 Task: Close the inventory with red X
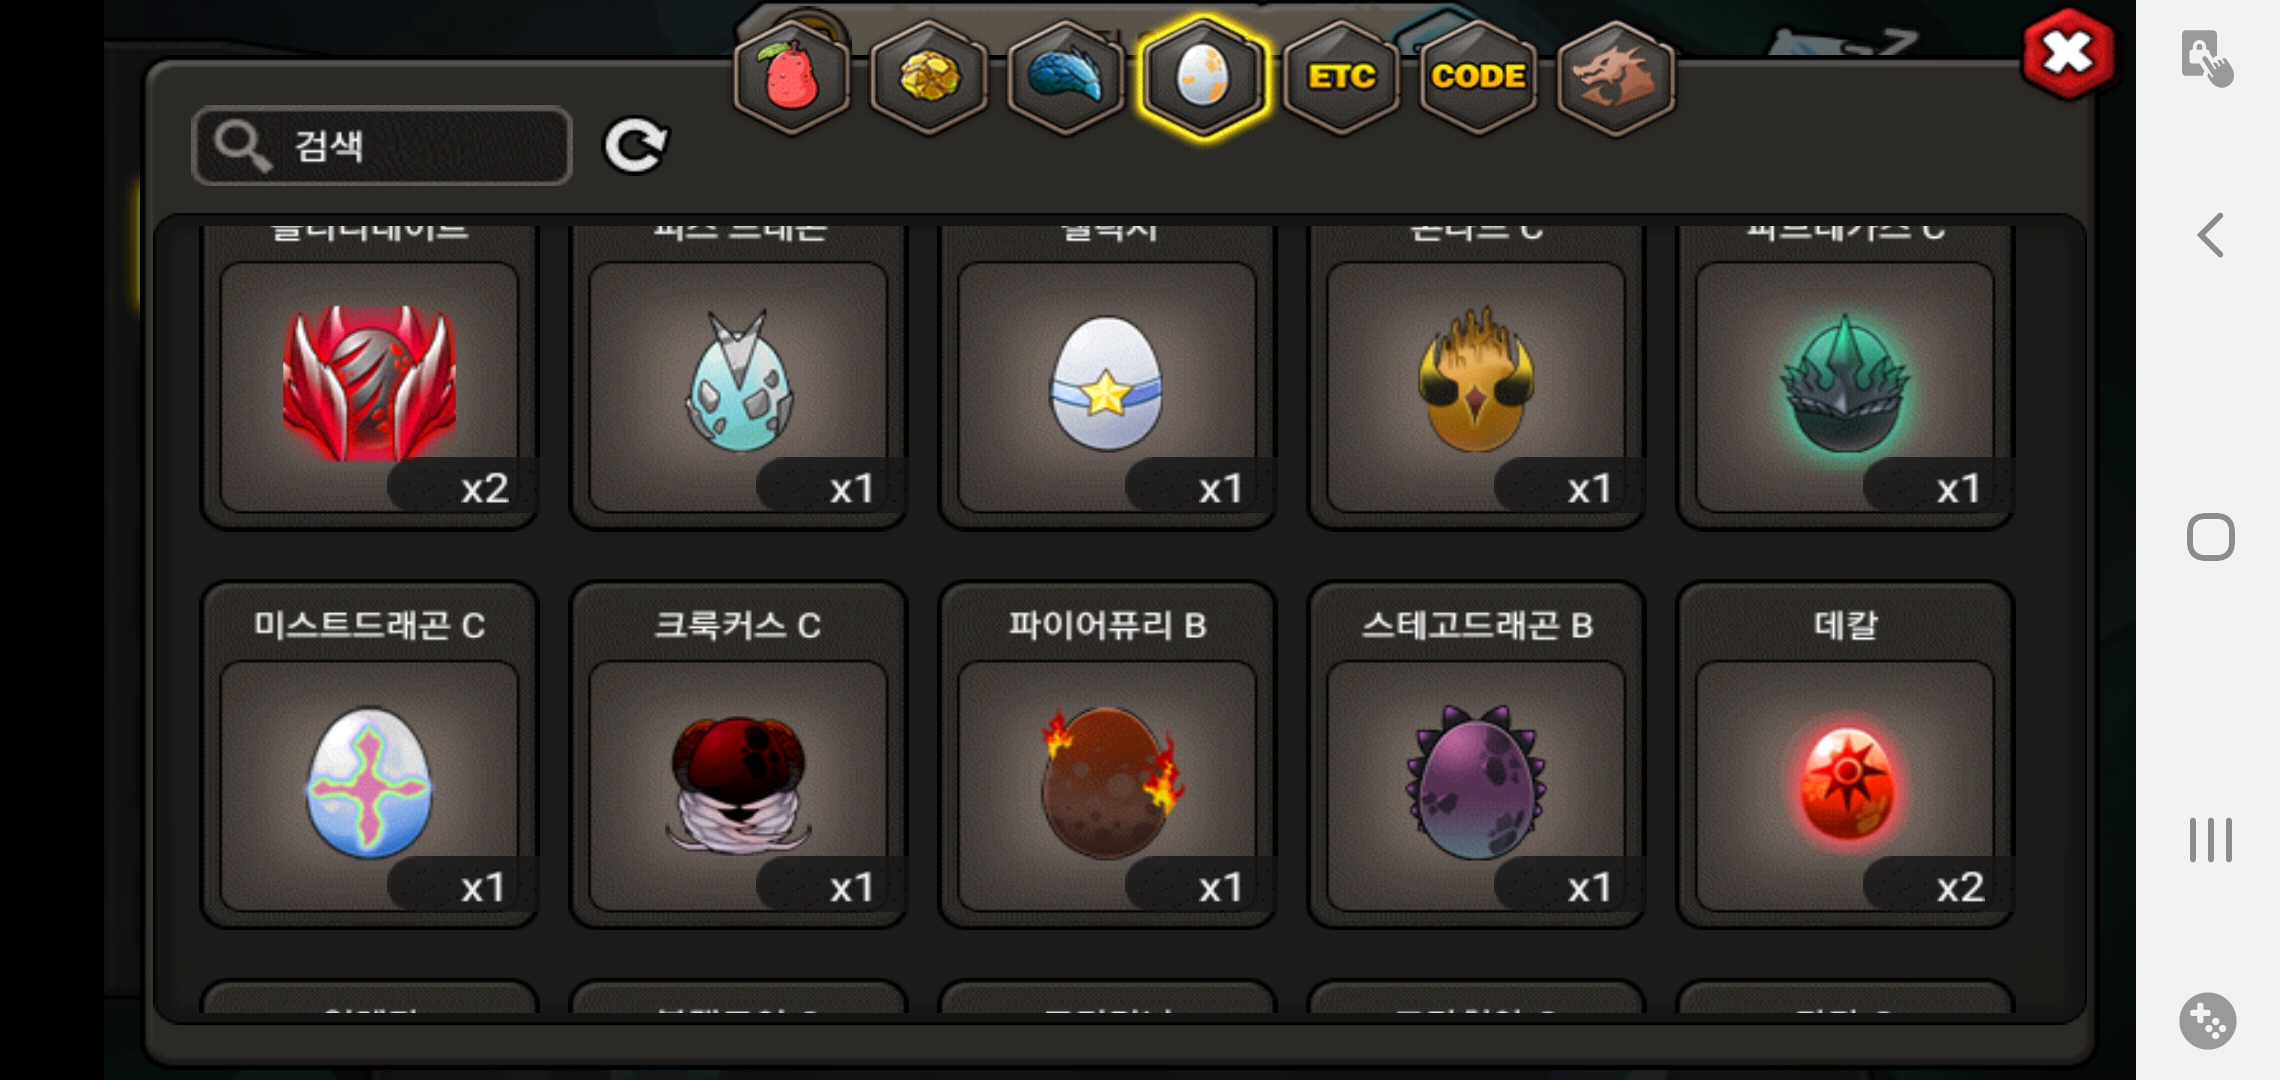[x=2067, y=54]
